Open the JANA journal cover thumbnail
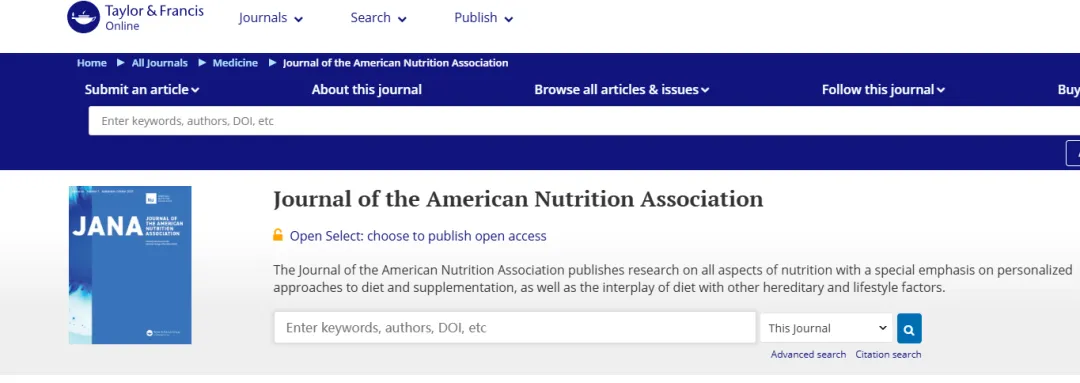The image size is (1080, 383). 130,265
